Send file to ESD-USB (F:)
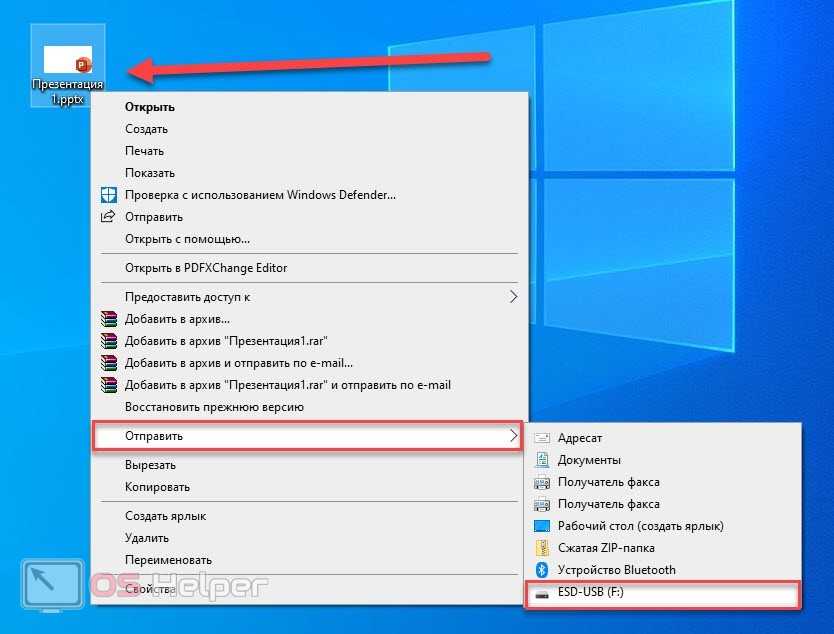The width and height of the screenshot is (834, 634). [x=663, y=594]
